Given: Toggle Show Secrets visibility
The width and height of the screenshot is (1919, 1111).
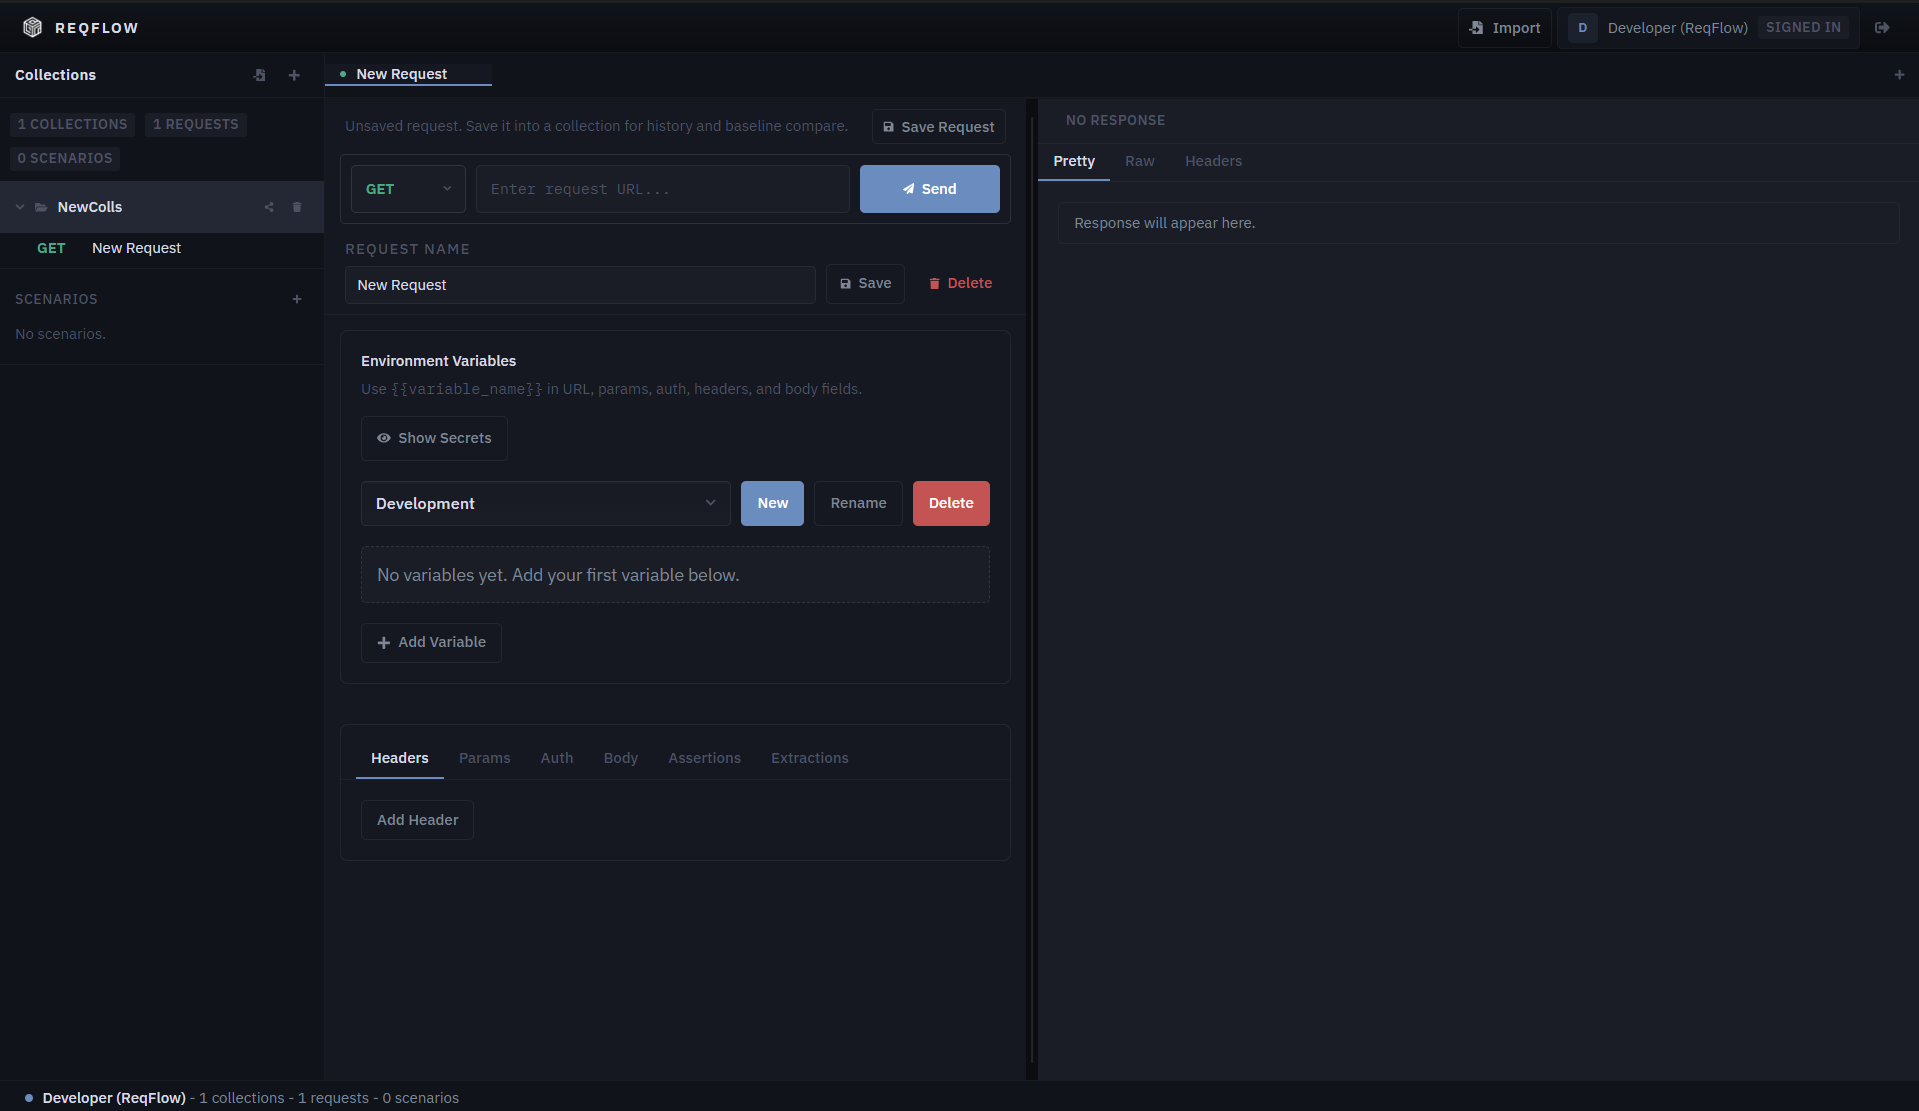Looking at the screenshot, I should pyautogui.click(x=433, y=438).
